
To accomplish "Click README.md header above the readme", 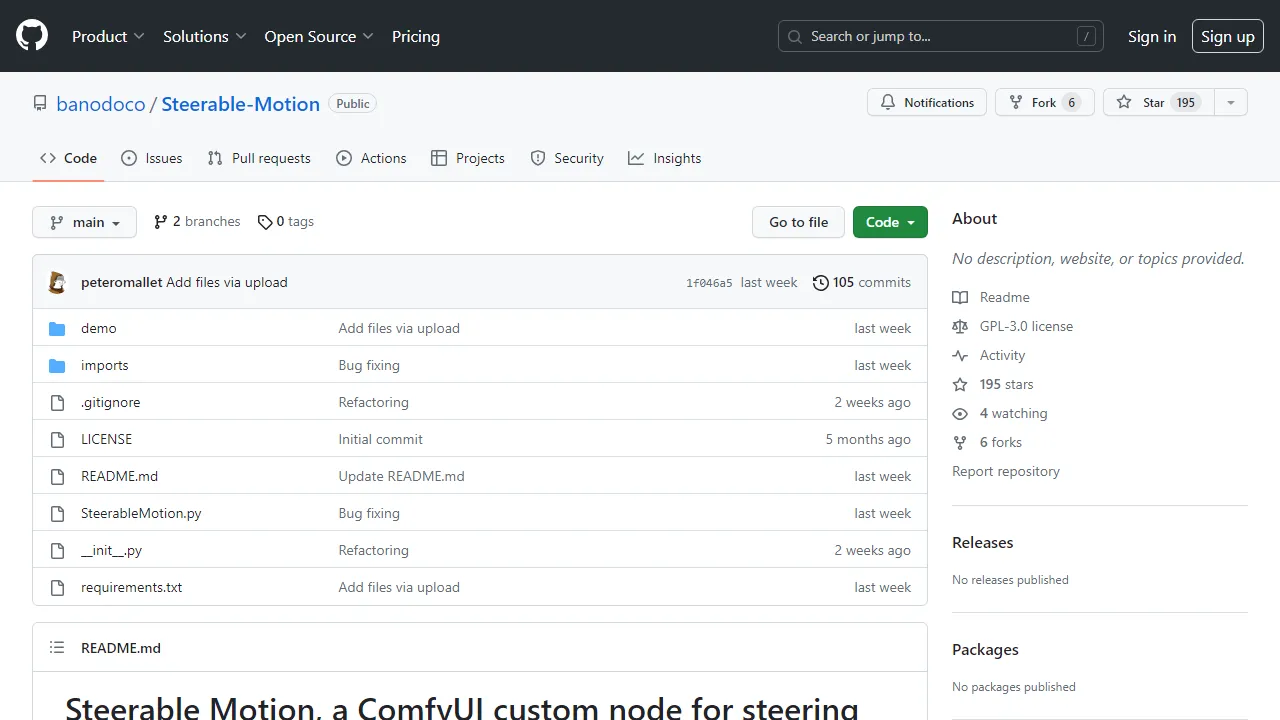I will coord(121,648).
